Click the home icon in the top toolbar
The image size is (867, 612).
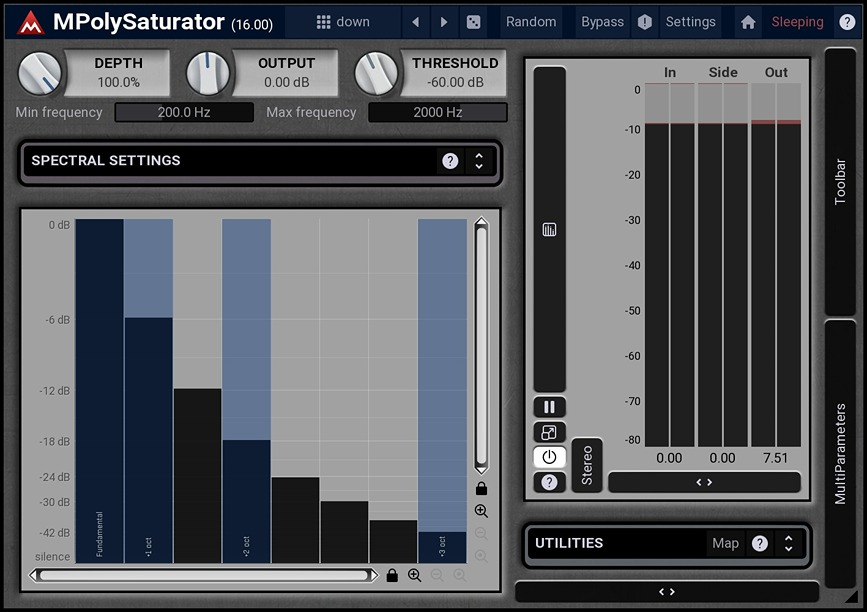[x=747, y=21]
